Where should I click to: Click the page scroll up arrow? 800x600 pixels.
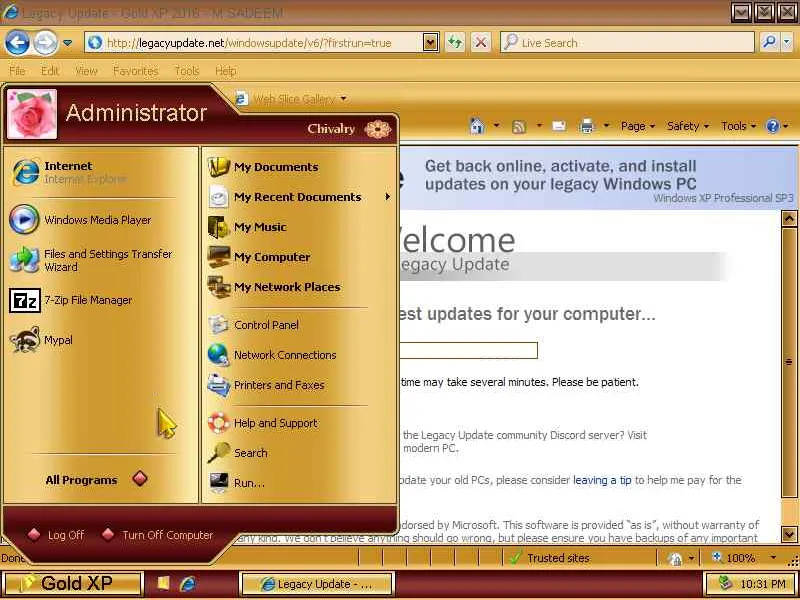click(789, 219)
